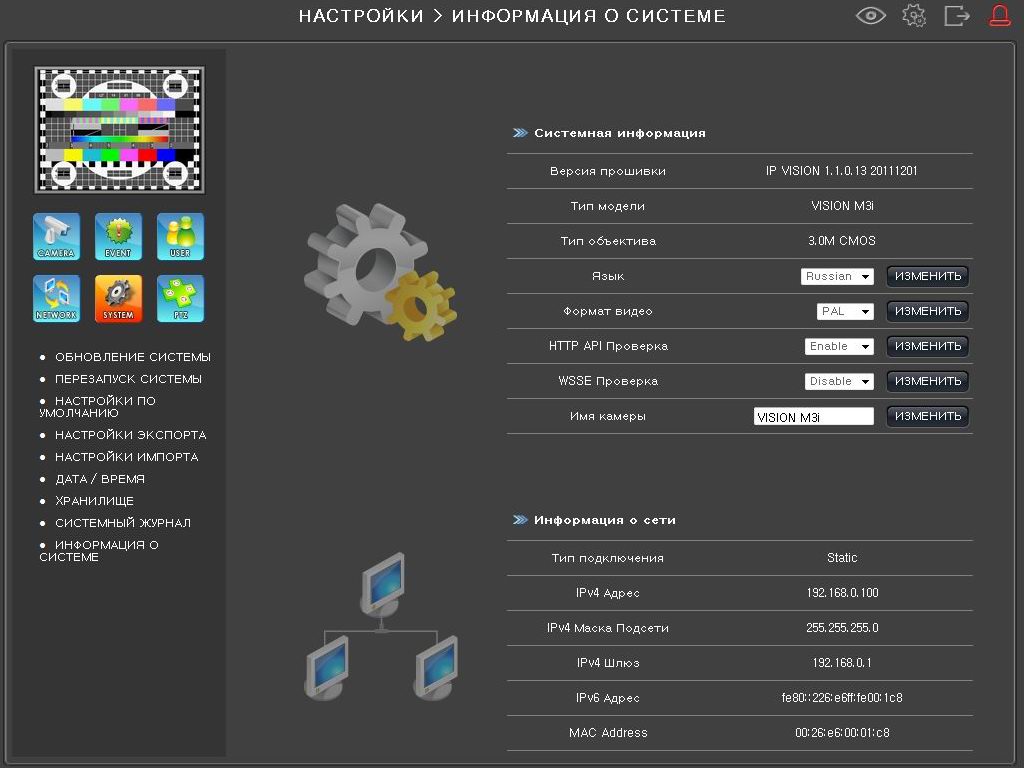Open the WSSE Disable dropdown
The height and width of the screenshot is (768, 1024).
[x=839, y=381]
